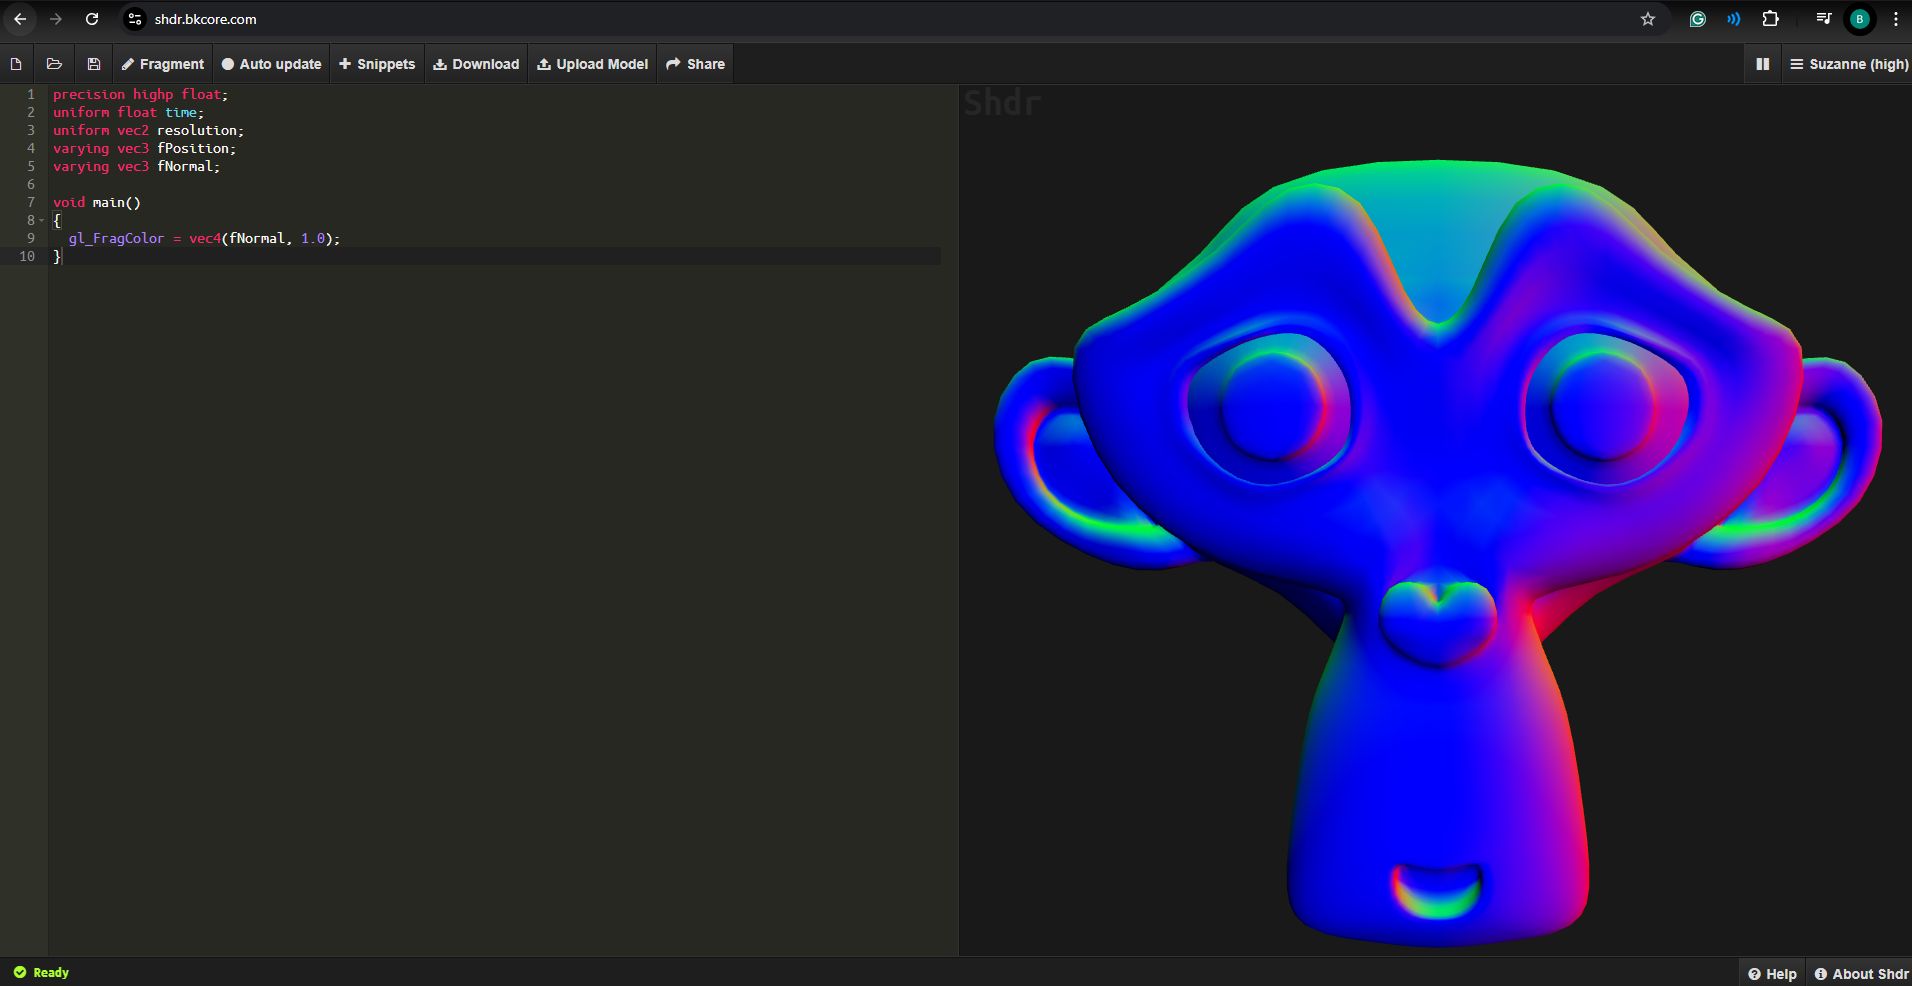Click the floppy disk save icon

[x=93, y=64]
